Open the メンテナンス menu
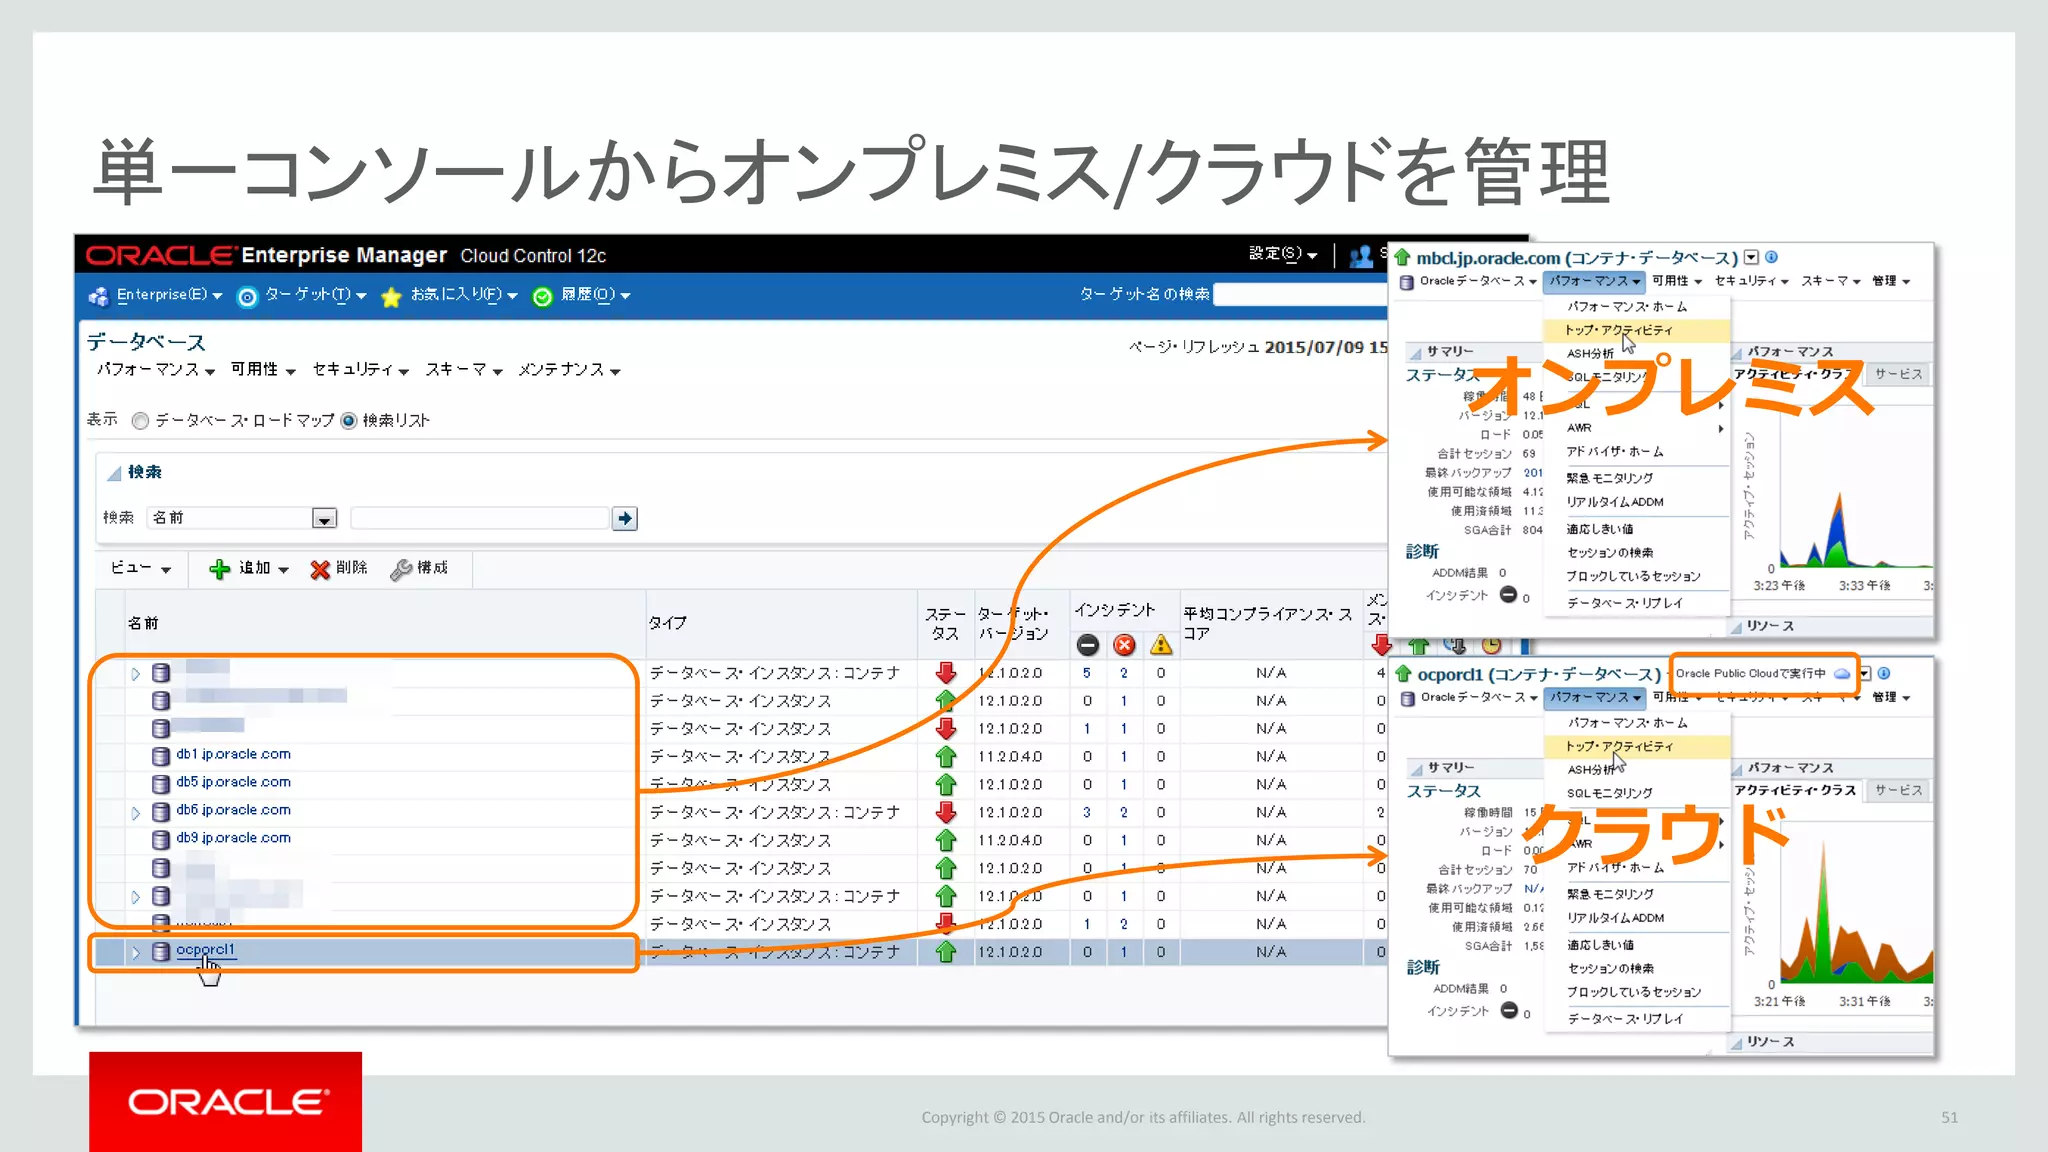2048x1152 pixels. pyautogui.click(x=569, y=370)
